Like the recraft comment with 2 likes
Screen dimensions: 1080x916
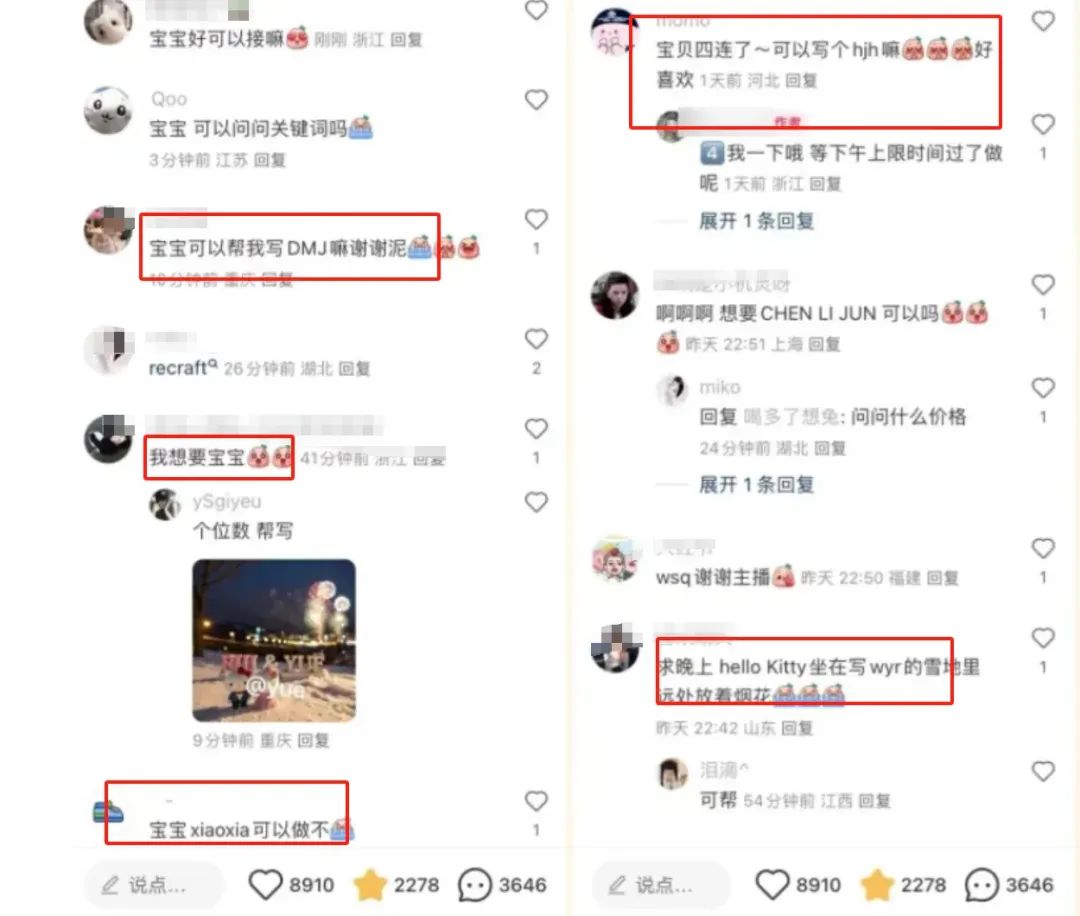click(x=536, y=339)
